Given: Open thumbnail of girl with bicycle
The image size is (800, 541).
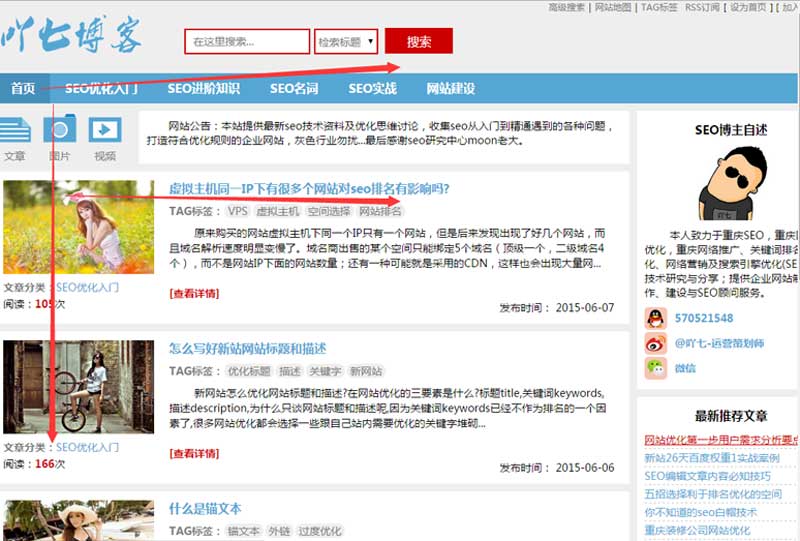Looking at the screenshot, I should pos(78,387).
